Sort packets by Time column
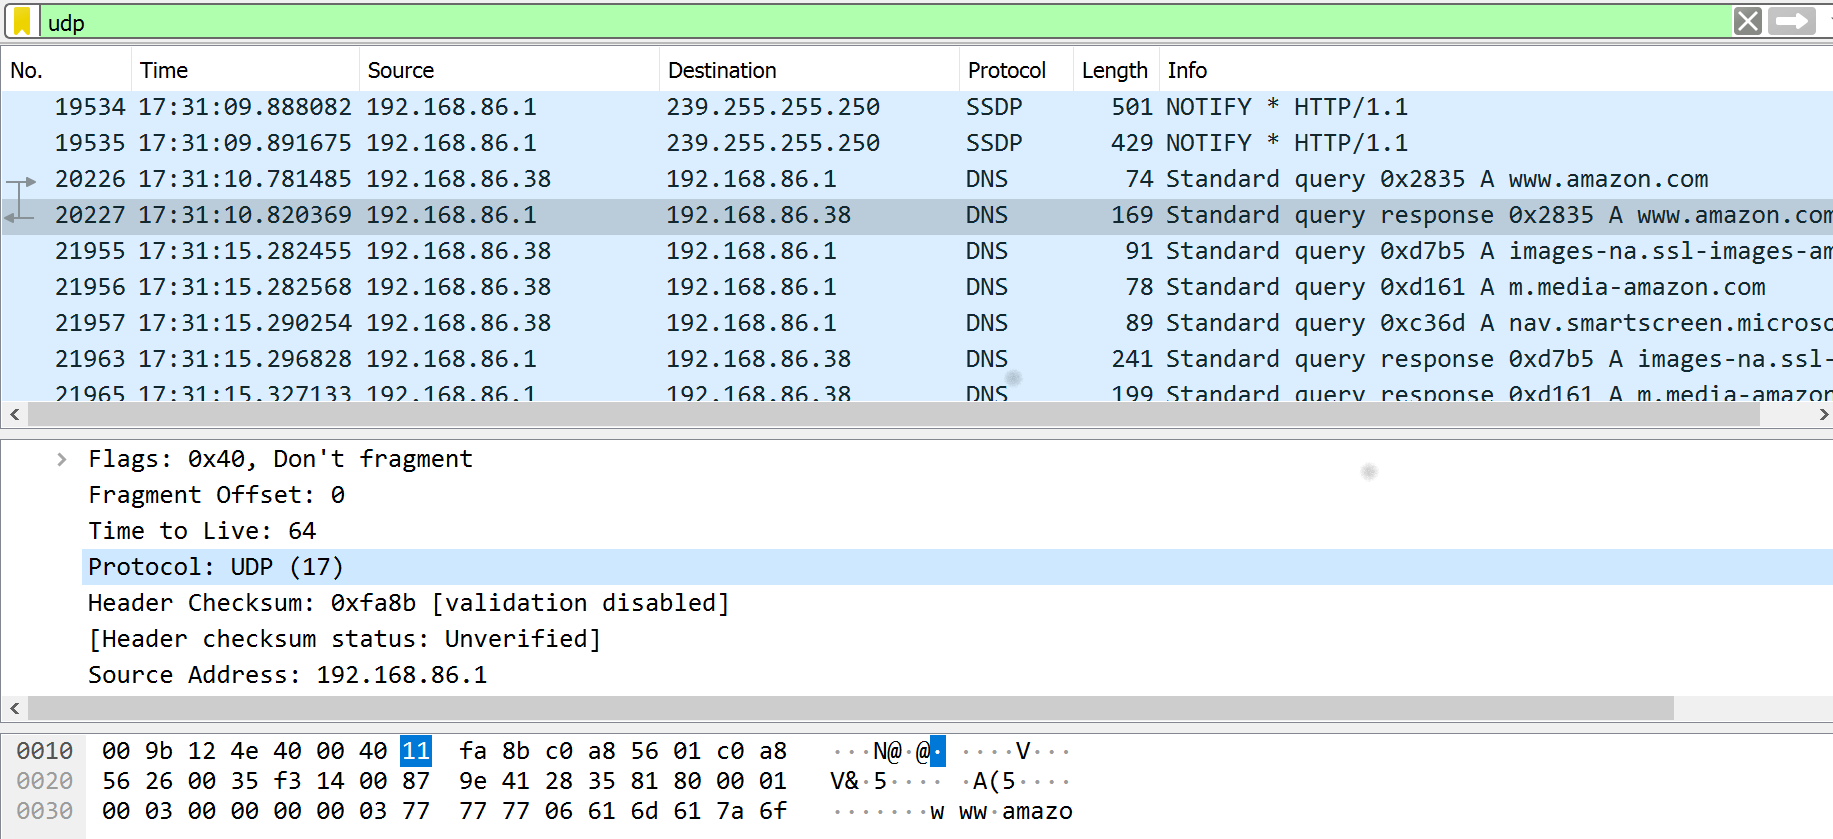Viewport: 1833px width, 839px height. [245, 70]
